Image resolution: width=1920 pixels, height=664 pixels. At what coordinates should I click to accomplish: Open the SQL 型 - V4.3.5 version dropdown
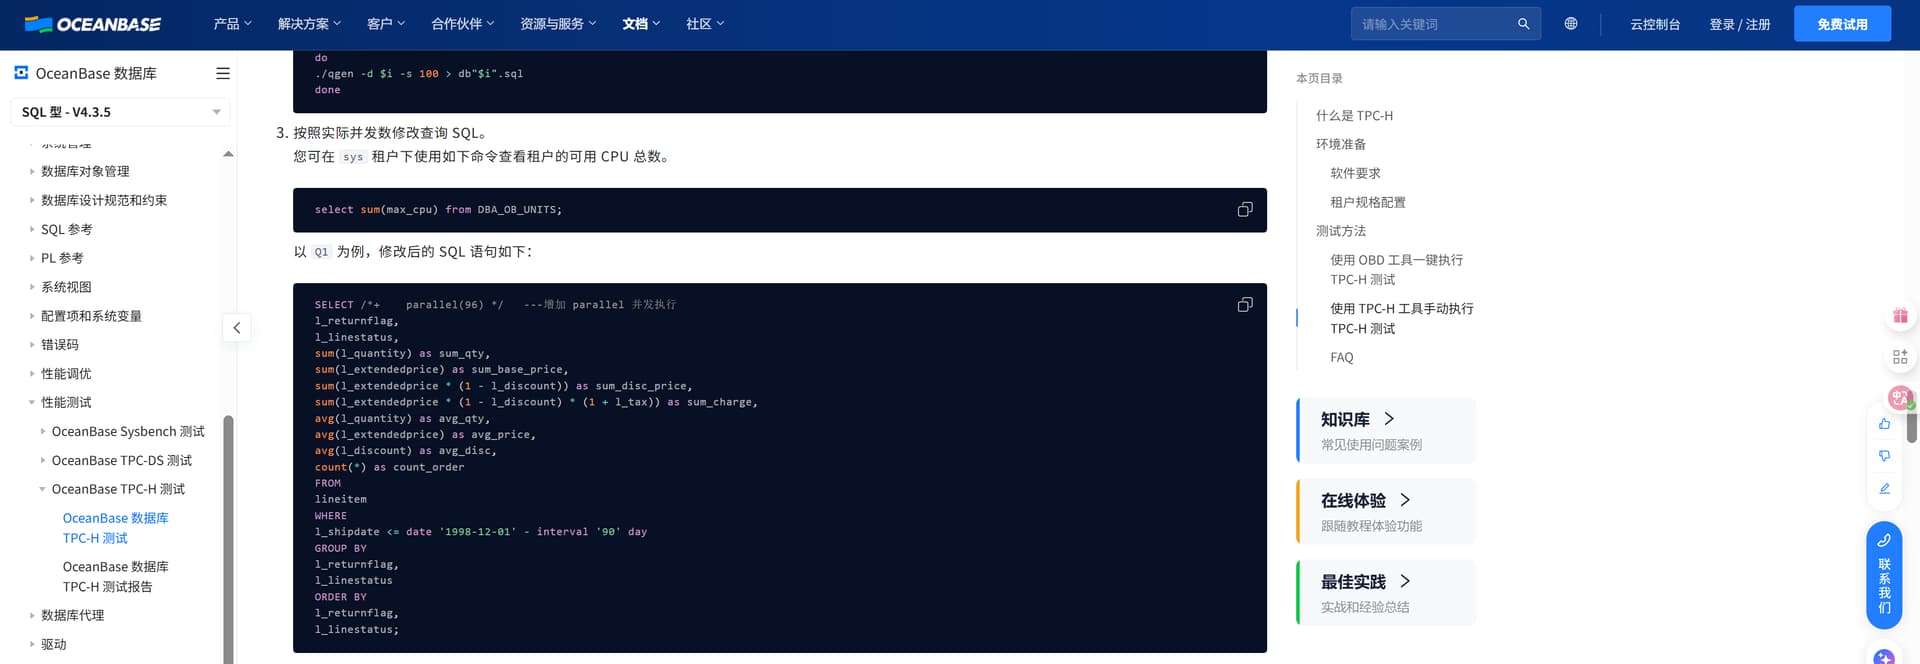(120, 112)
